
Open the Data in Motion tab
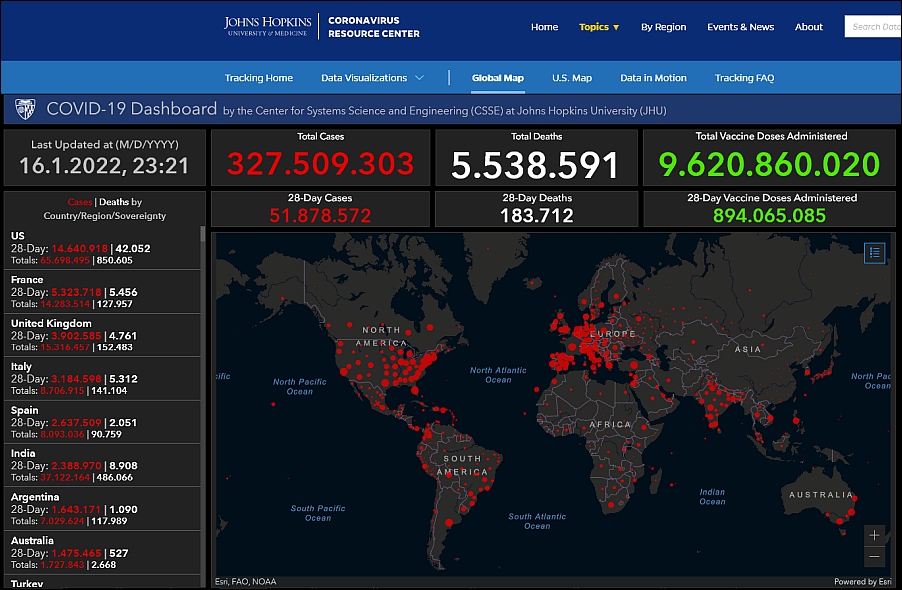click(653, 78)
